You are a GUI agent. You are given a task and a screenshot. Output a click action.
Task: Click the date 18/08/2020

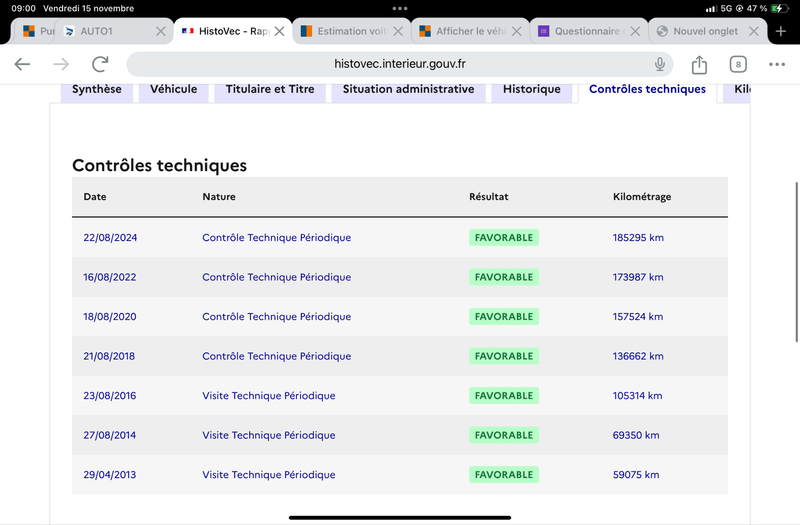point(110,317)
